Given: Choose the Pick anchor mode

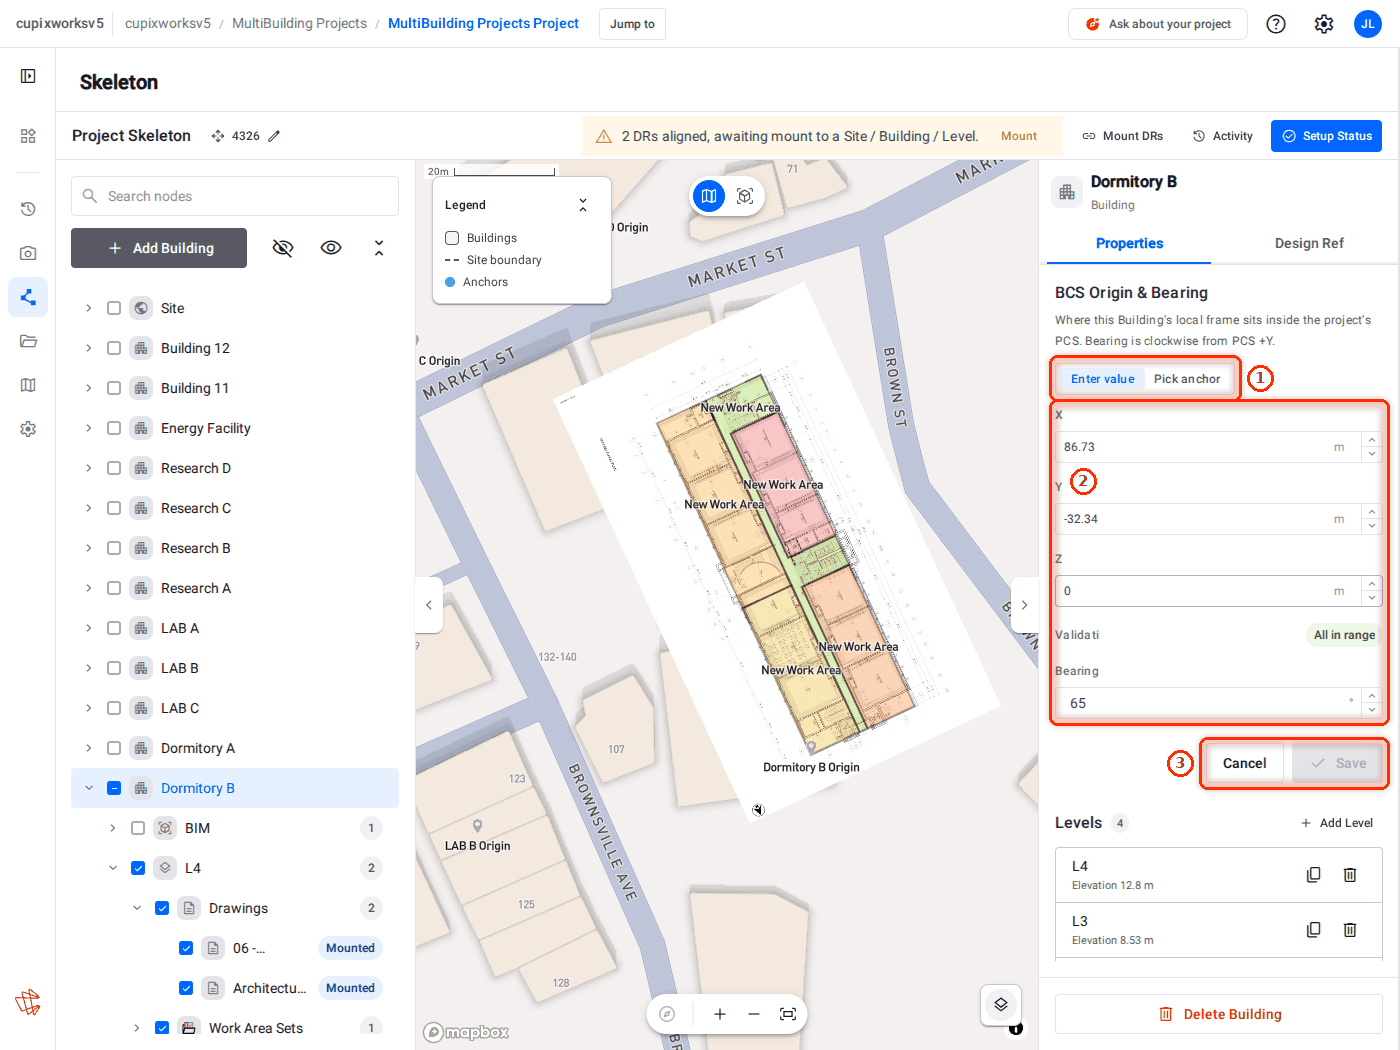Looking at the screenshot, I should point(1187,379).
